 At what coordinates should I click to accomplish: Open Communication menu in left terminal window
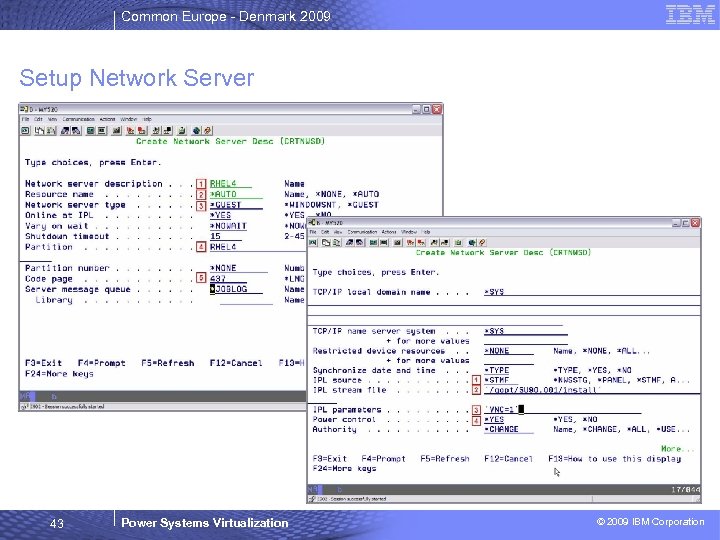[79, 119]
